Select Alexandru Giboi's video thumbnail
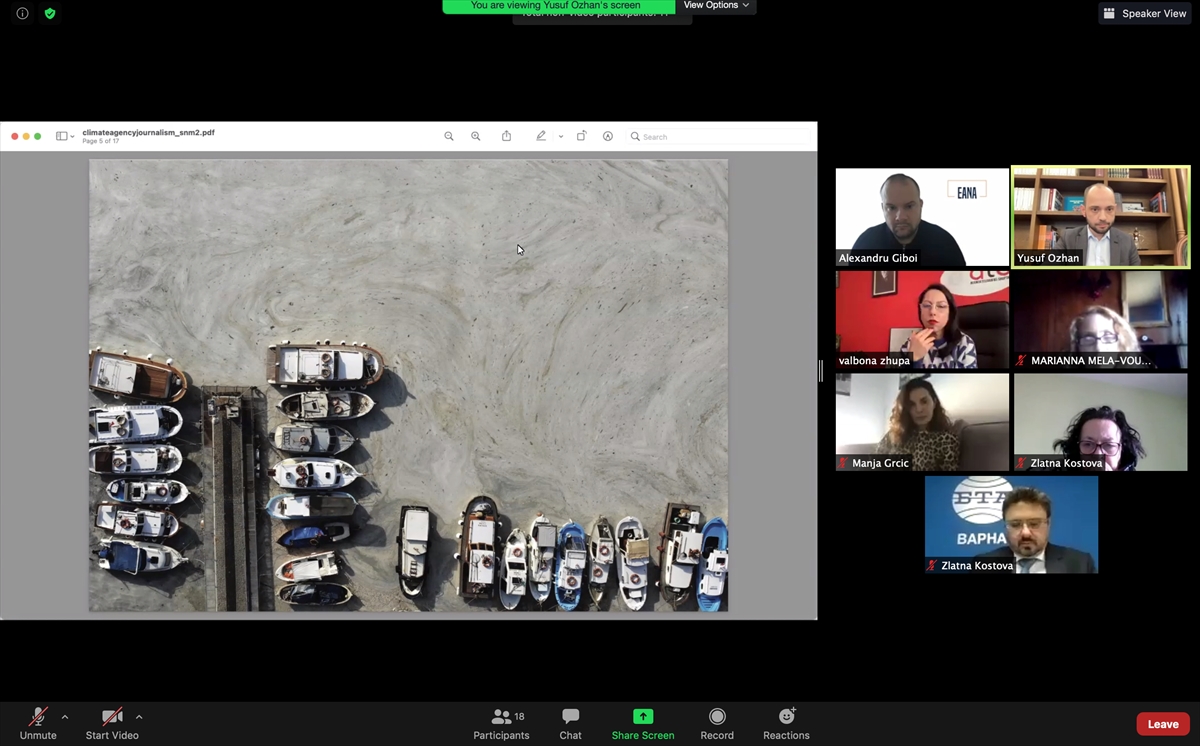Image resolution: width=1200 pixels, height=746 pixels. 922,217
